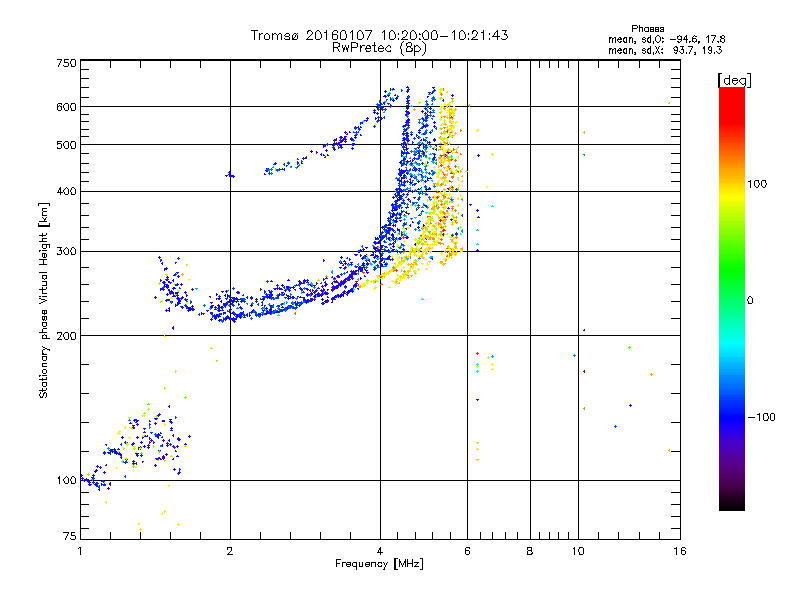Click the plot title 'Tromsø 20160107 10:20:00-10:21:43'
Viewport: 800px width, 600px height.
[379, 35]
